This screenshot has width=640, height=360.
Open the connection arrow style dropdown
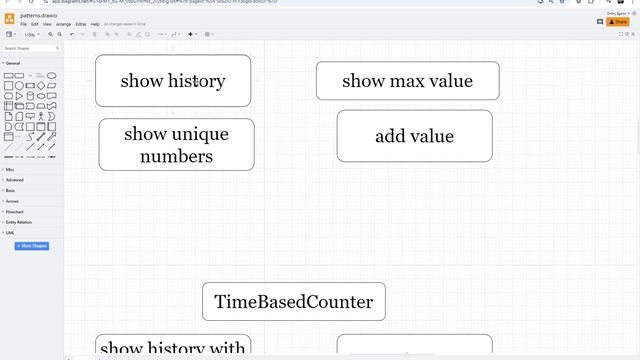click(x=162, y=34)
